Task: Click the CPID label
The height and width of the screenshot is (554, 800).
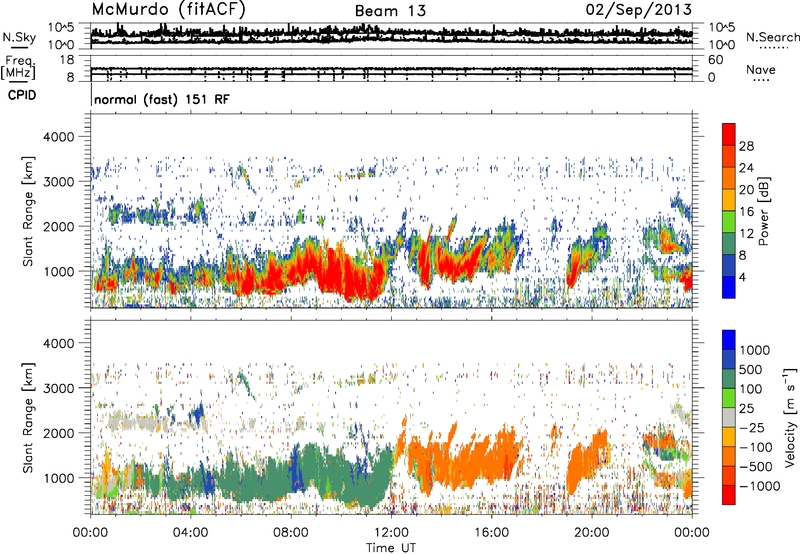Action: point(22,95)
